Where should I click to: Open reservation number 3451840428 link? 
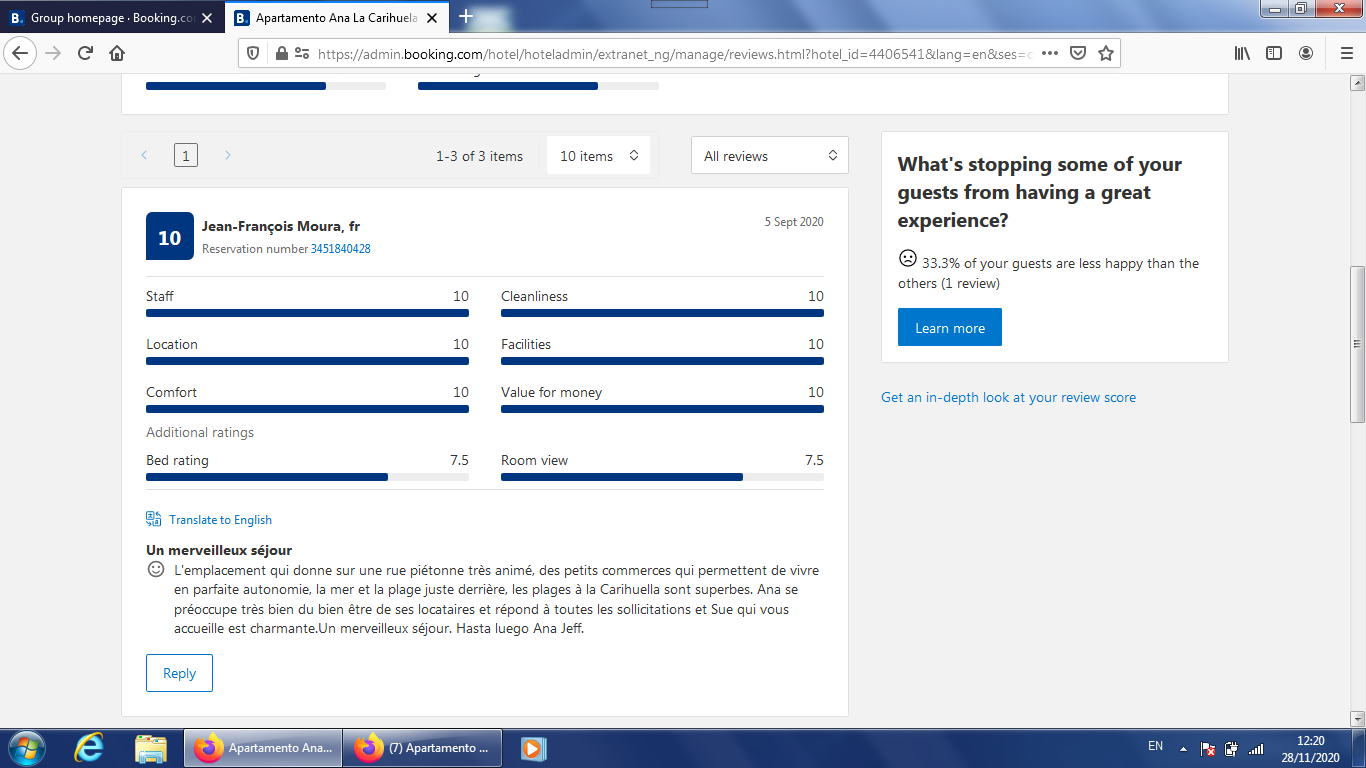pos(340,249)
